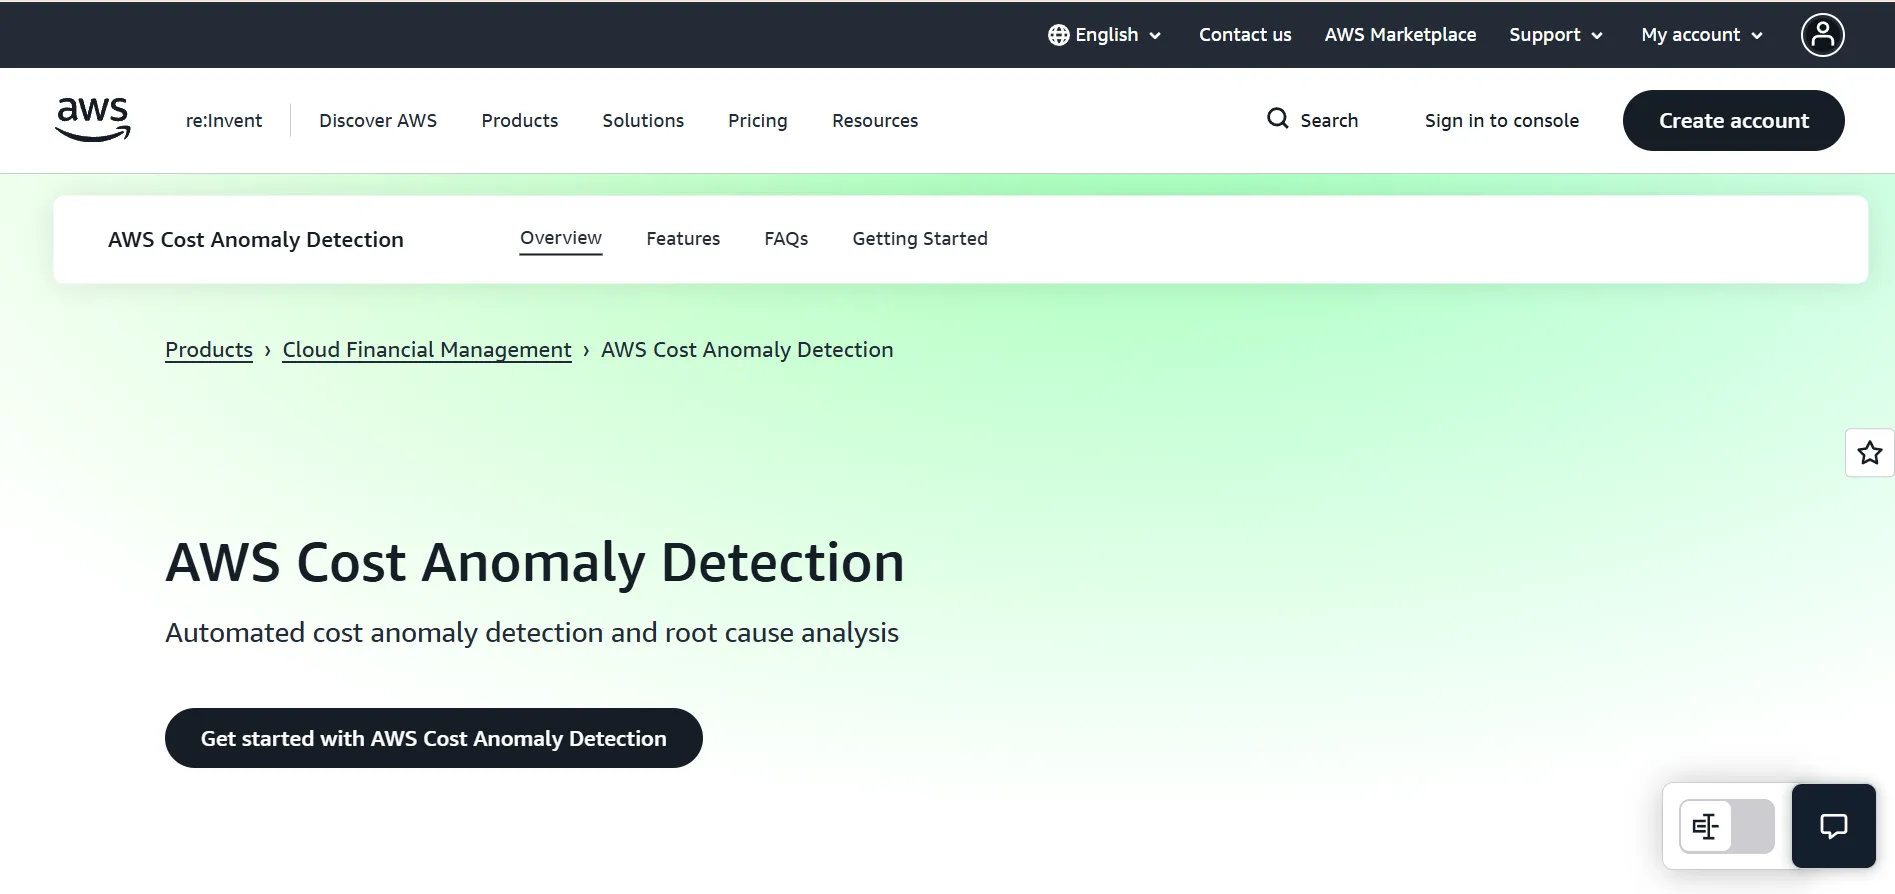This screenshot has height=894, width=1895.
Task: Open the Resources menu
Action: (875, 121)
